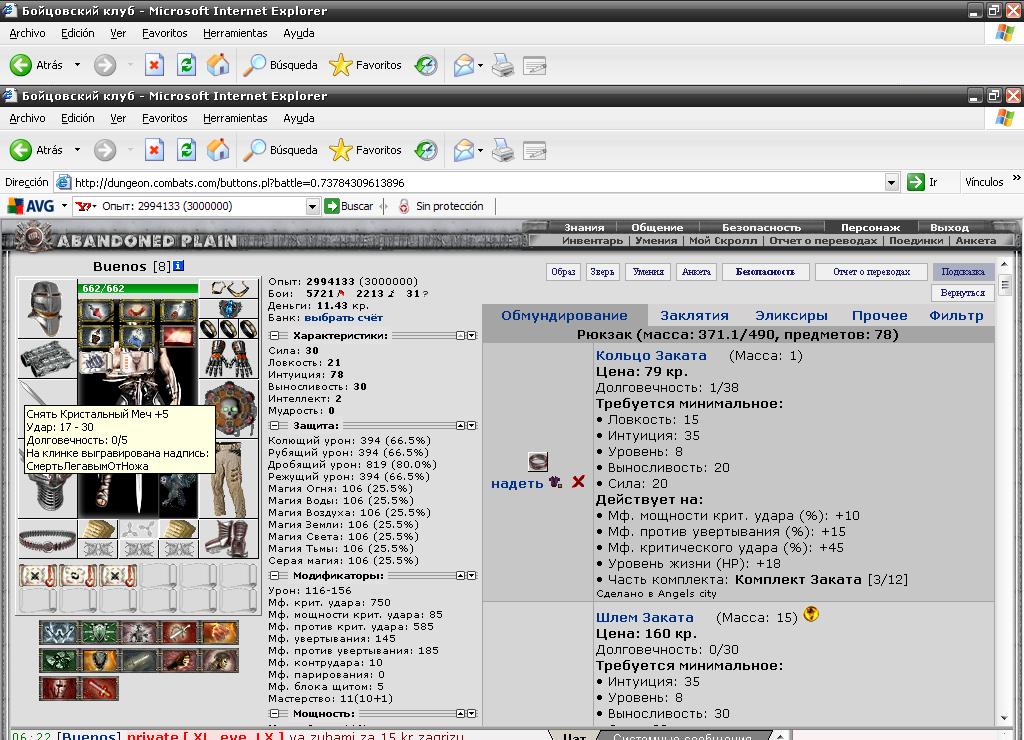Click the Зверь button
Image resolution: width=1024 pixels, height=740 pixels.
click(x=602, y=272)
